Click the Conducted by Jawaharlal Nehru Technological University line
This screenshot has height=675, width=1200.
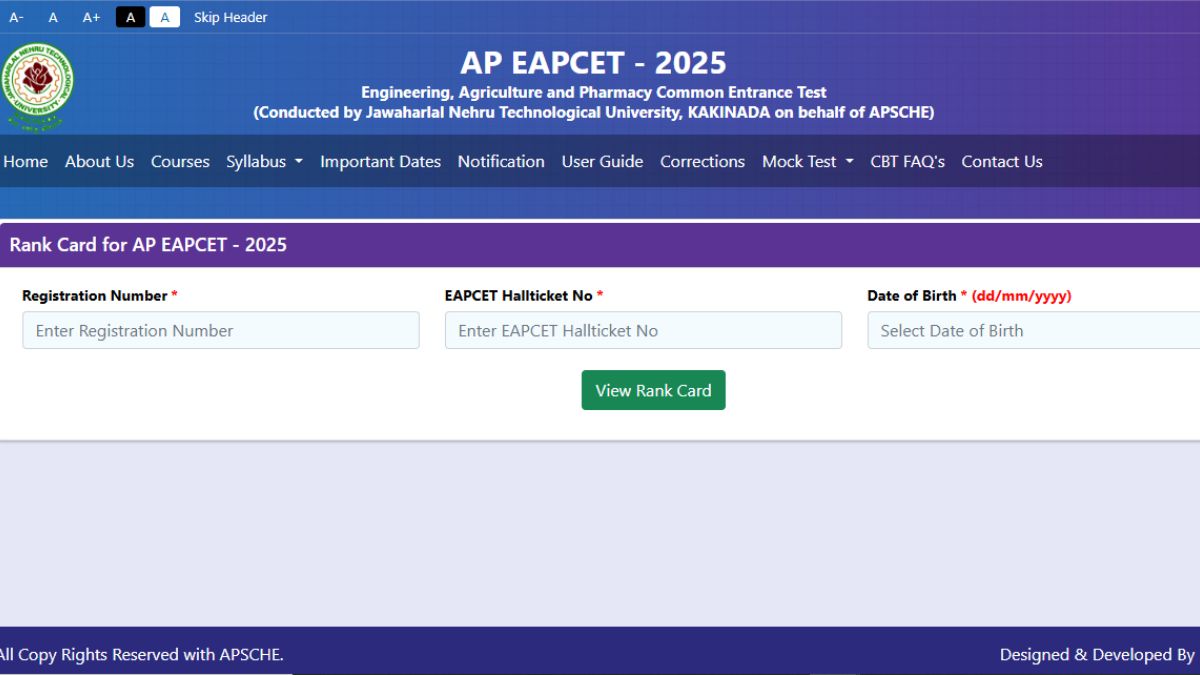click(x=594, y=113)
